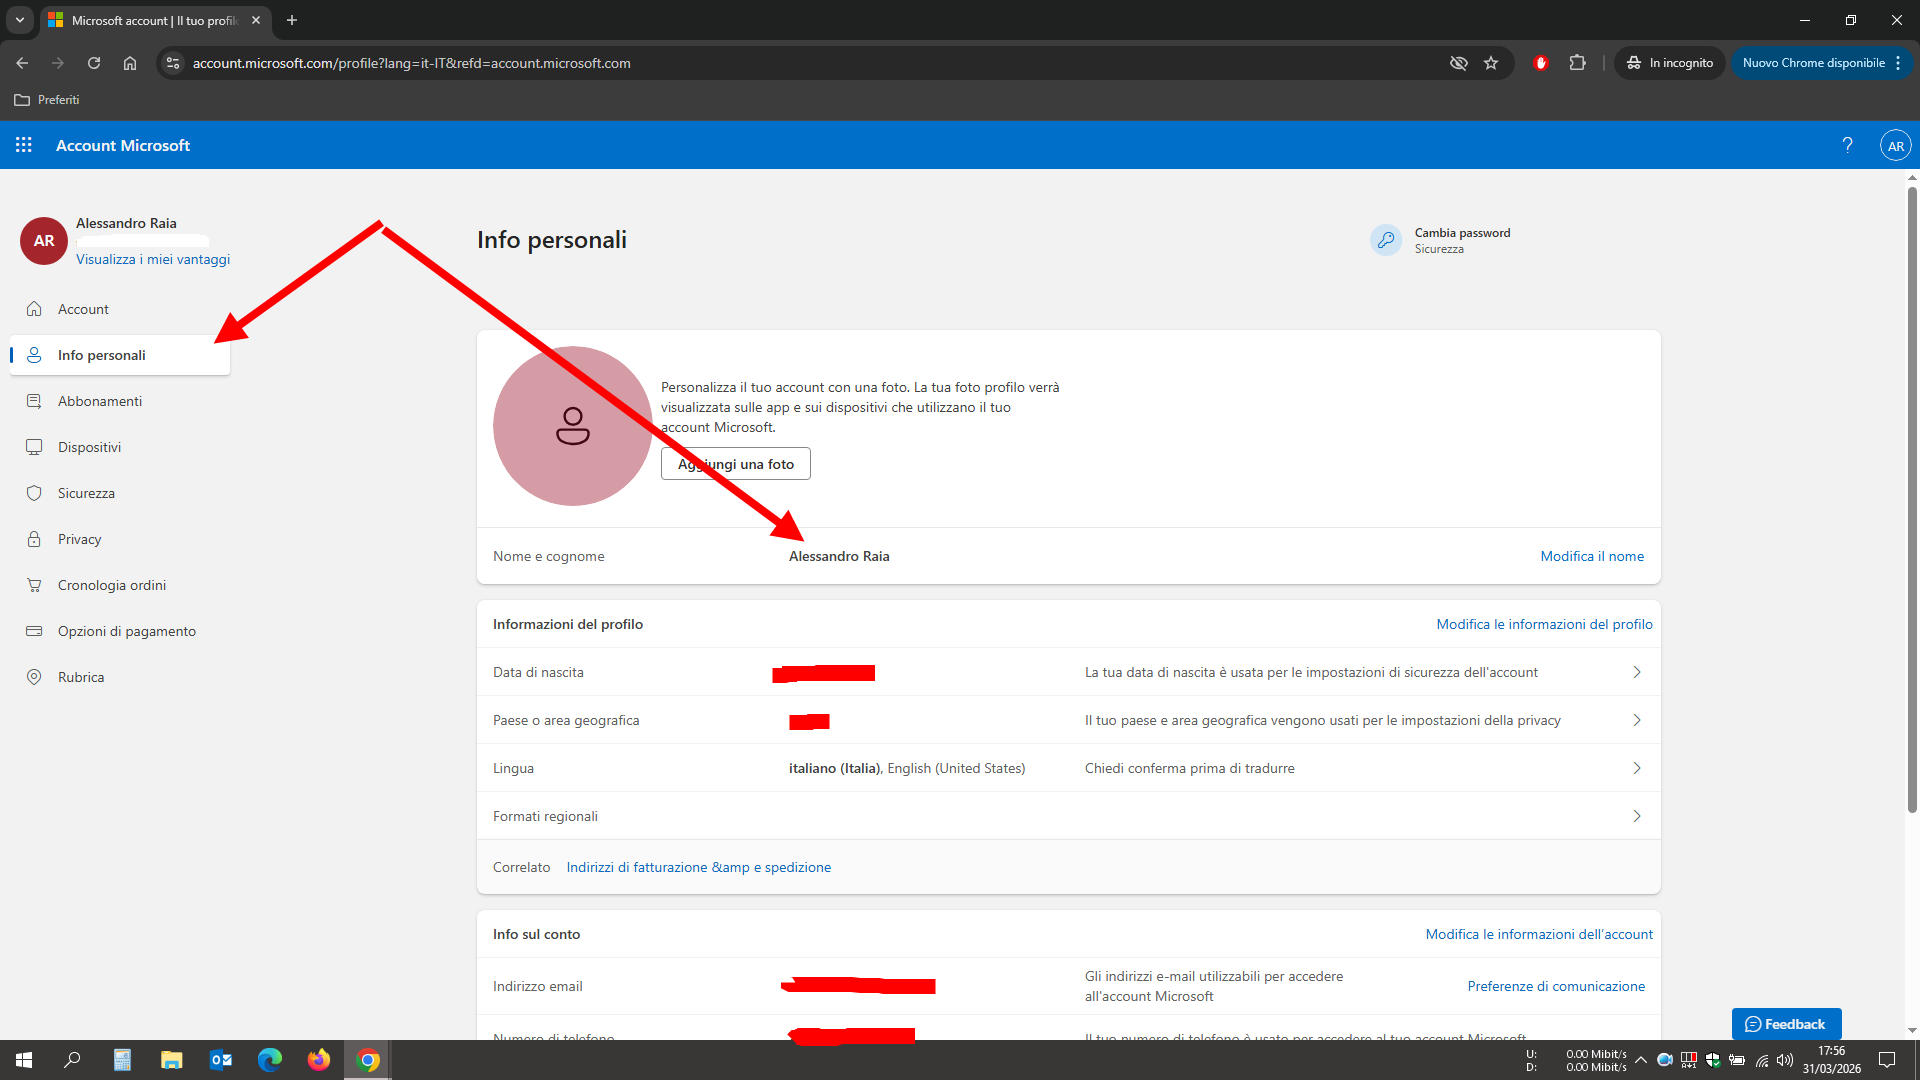
Task: View site information icon in address bar
Action: tap(173, 63)
